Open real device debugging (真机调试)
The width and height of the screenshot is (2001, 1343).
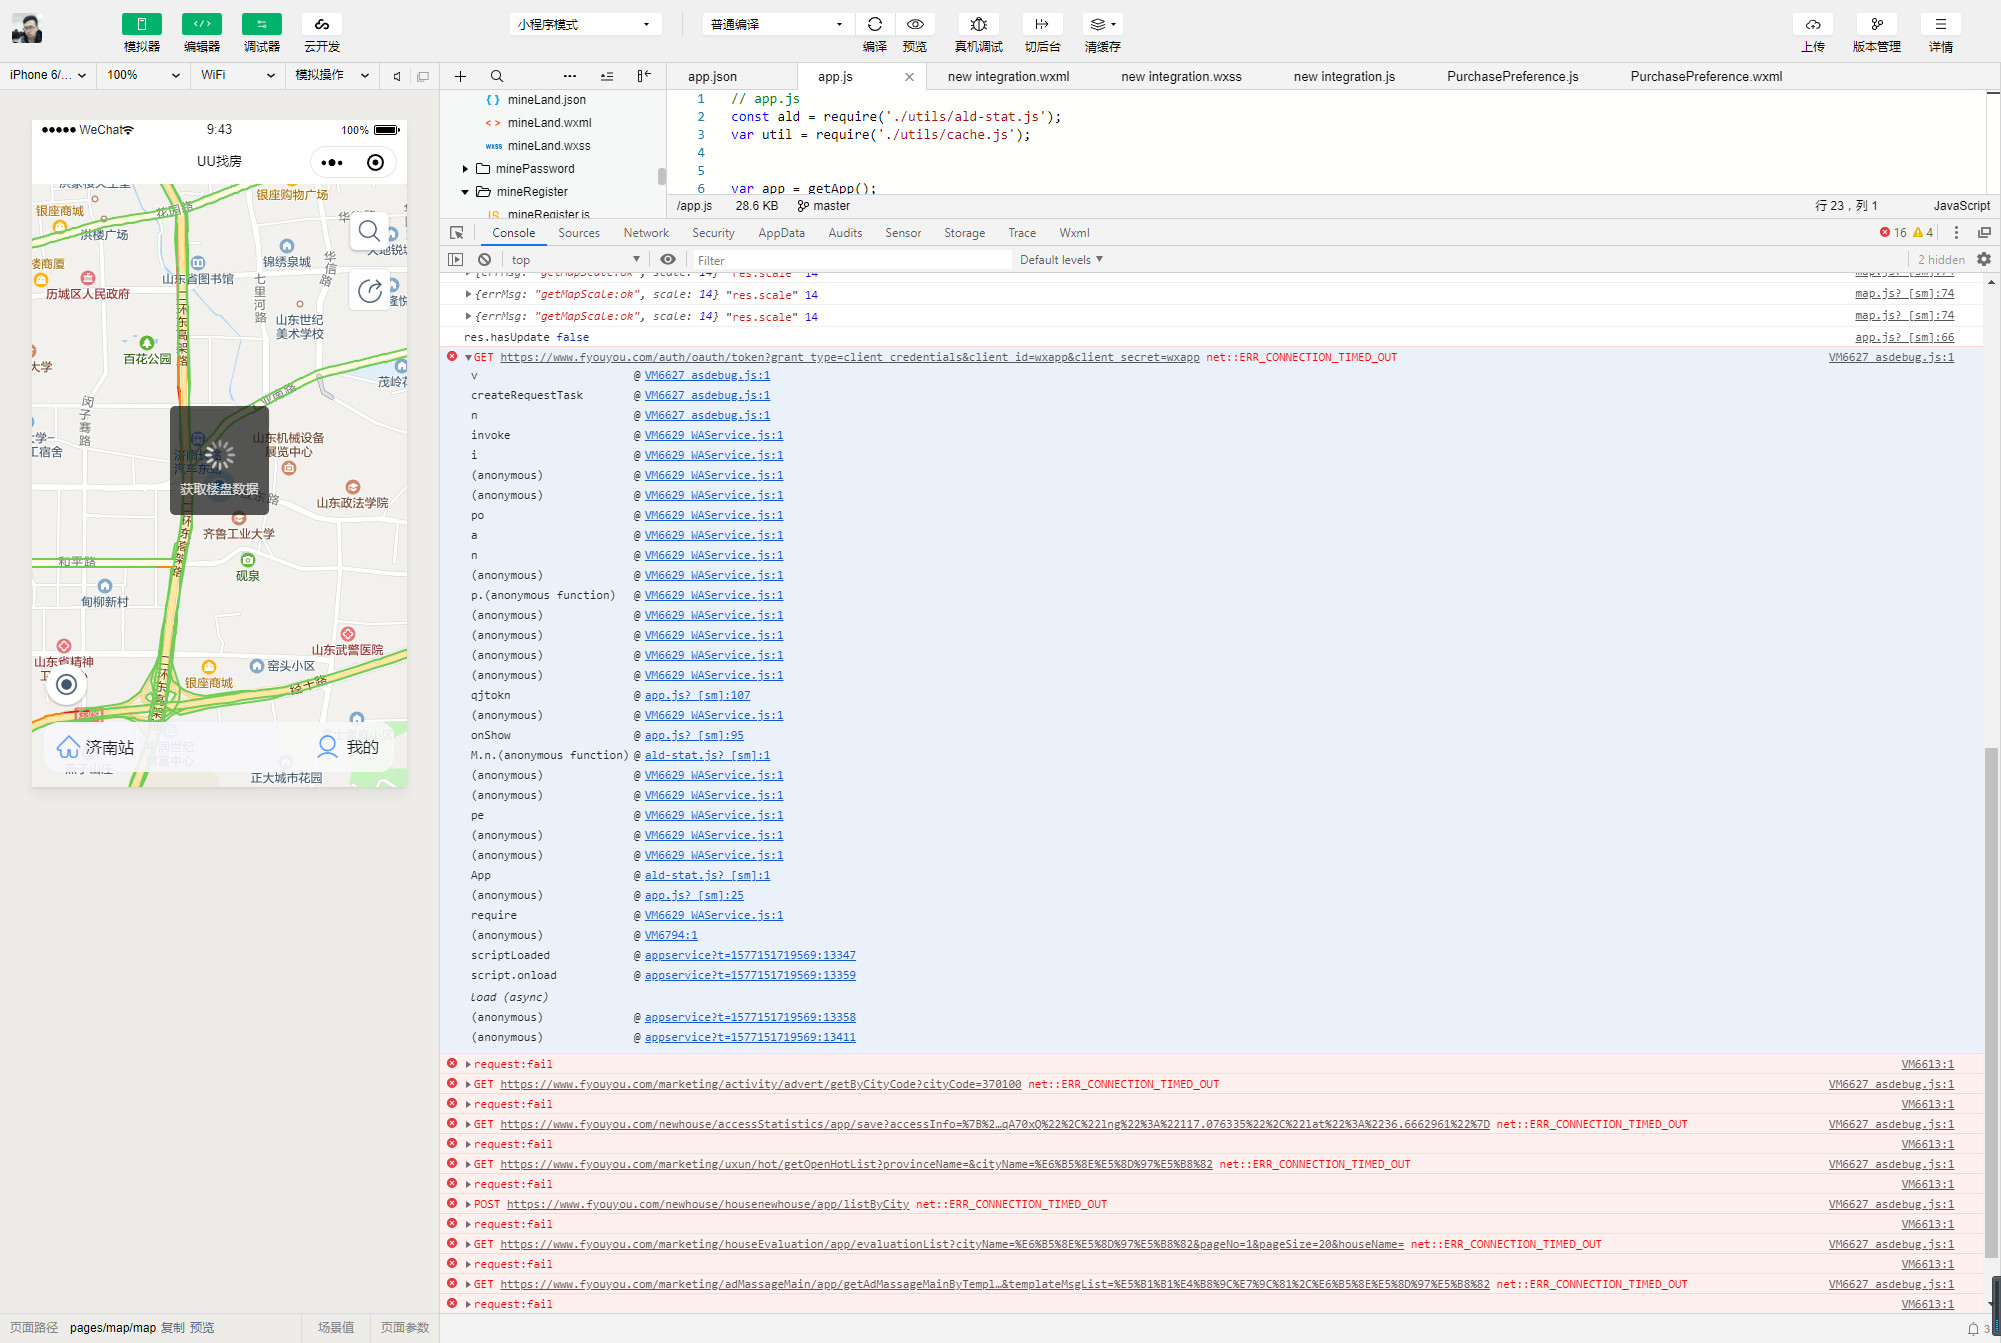[x=978, y=24]
